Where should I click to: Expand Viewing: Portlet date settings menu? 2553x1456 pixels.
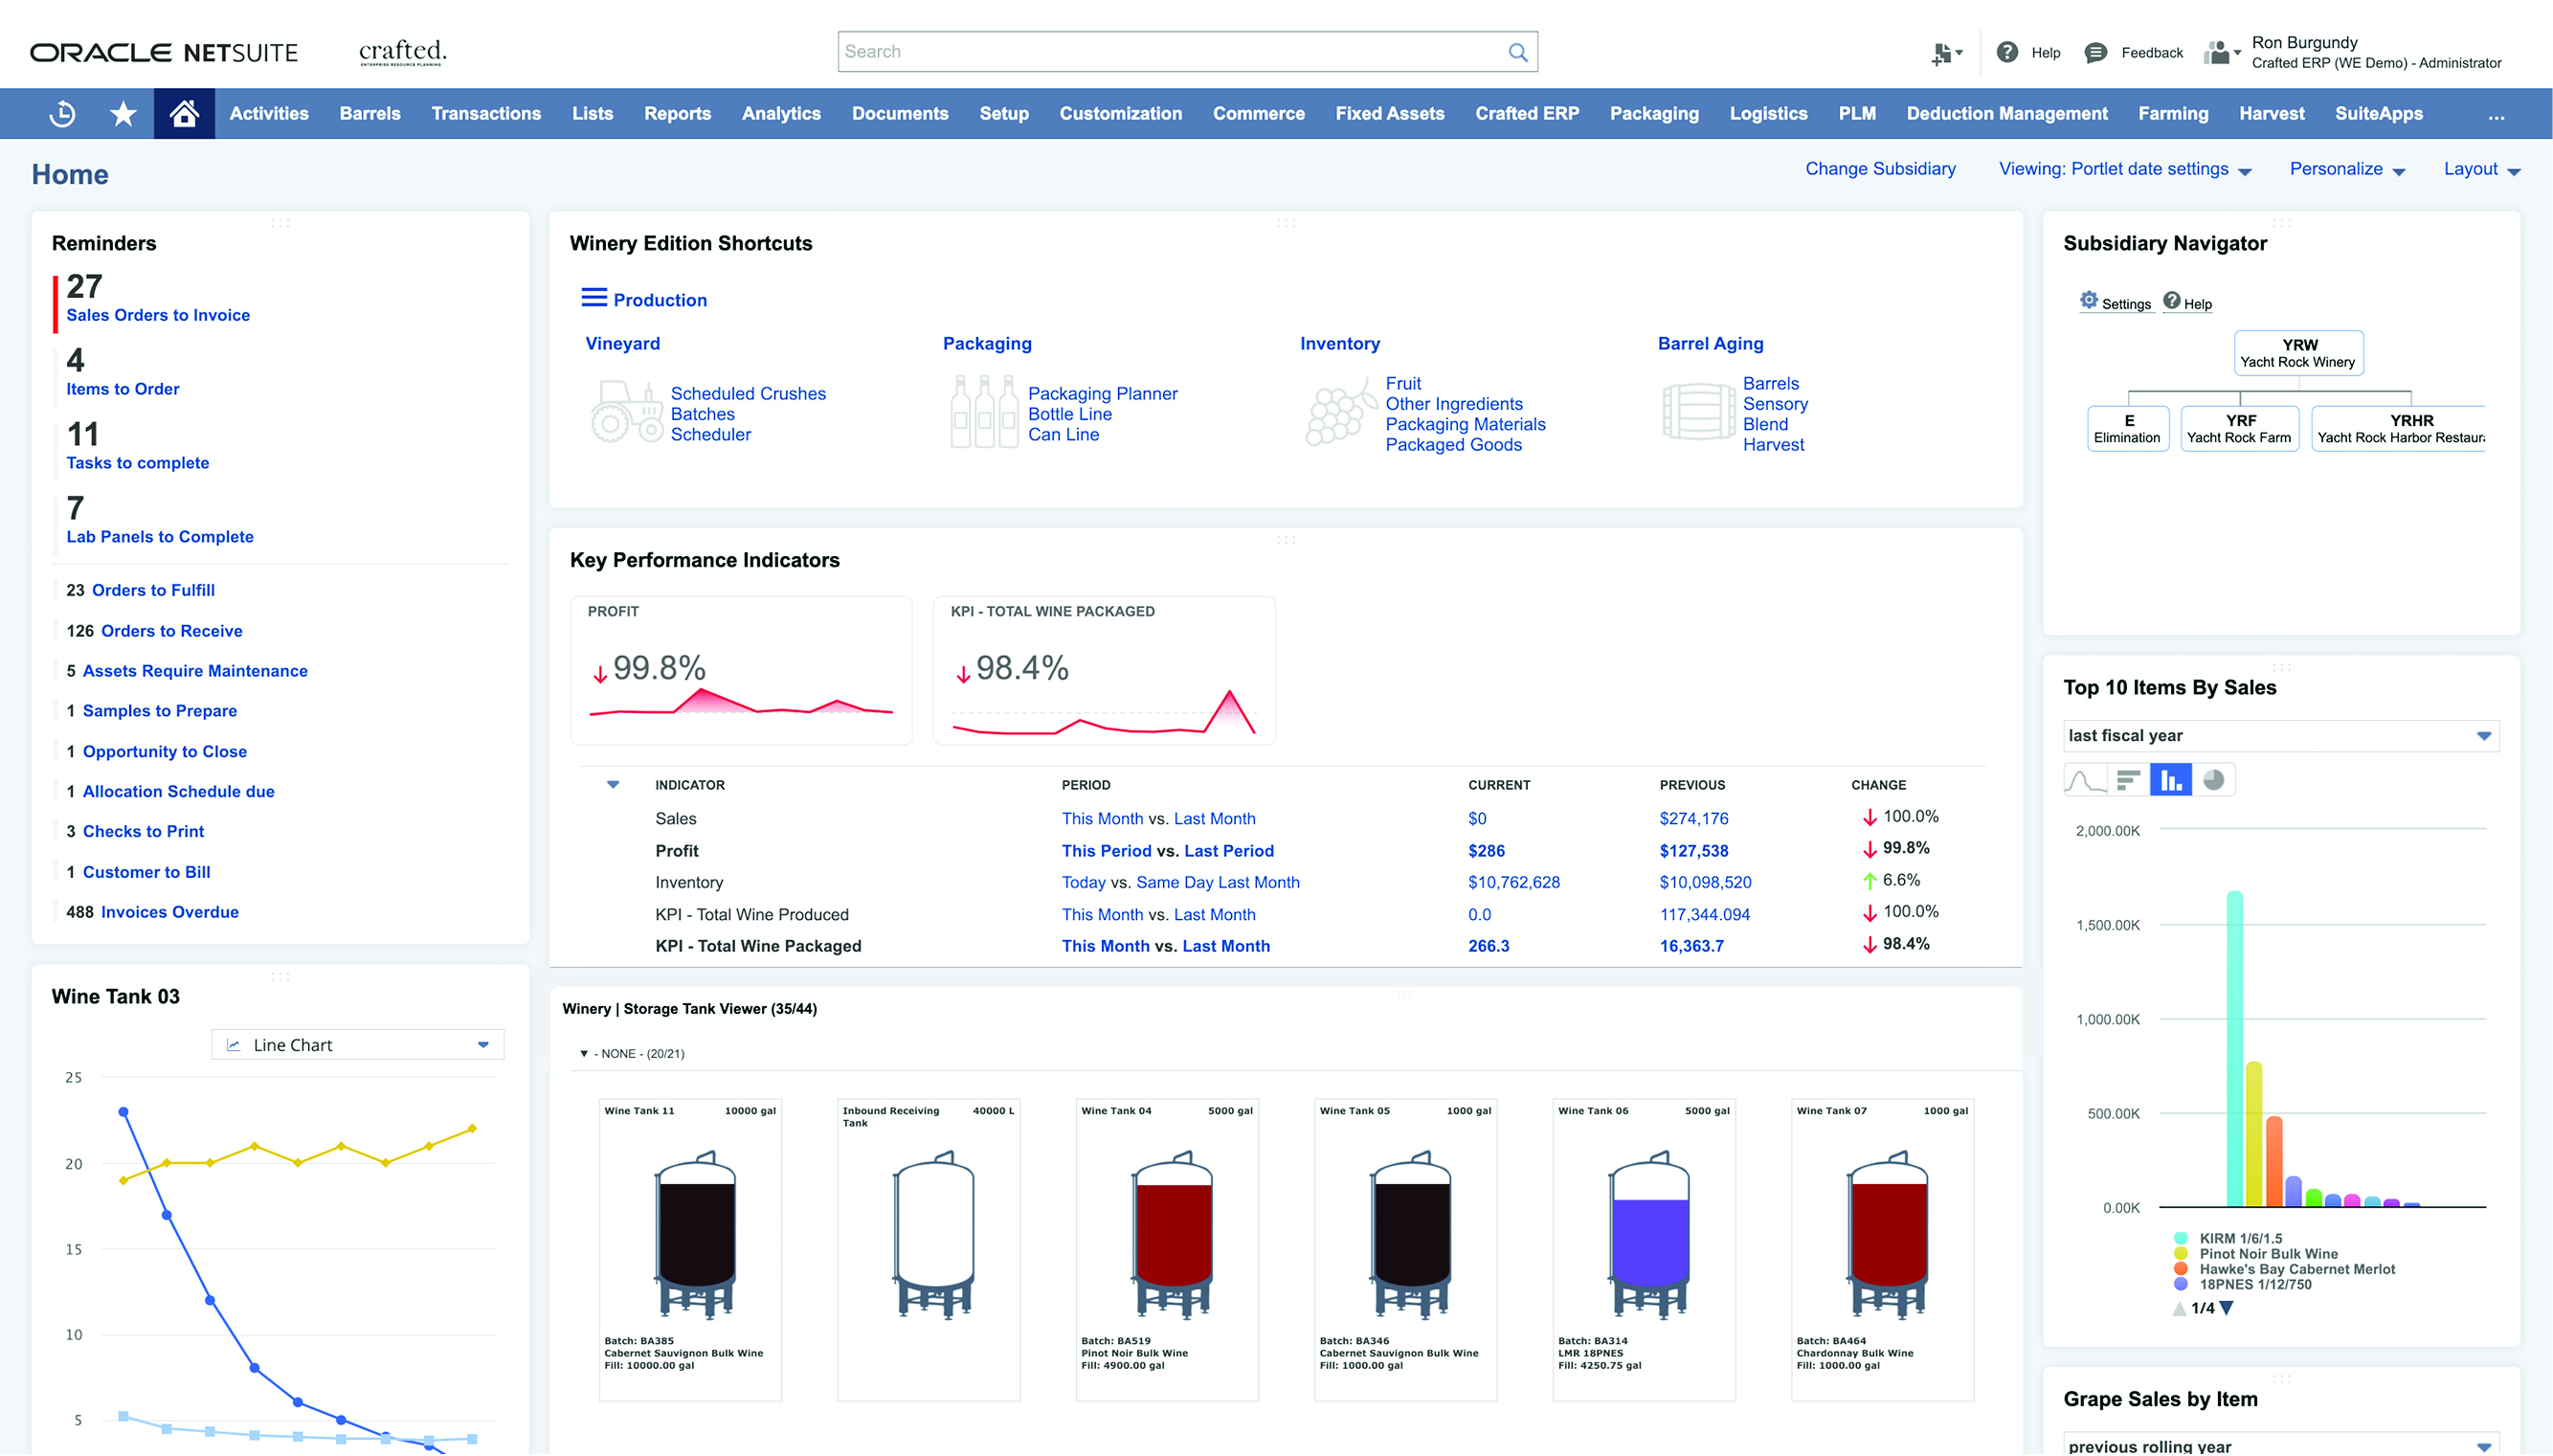point(2125,169)
